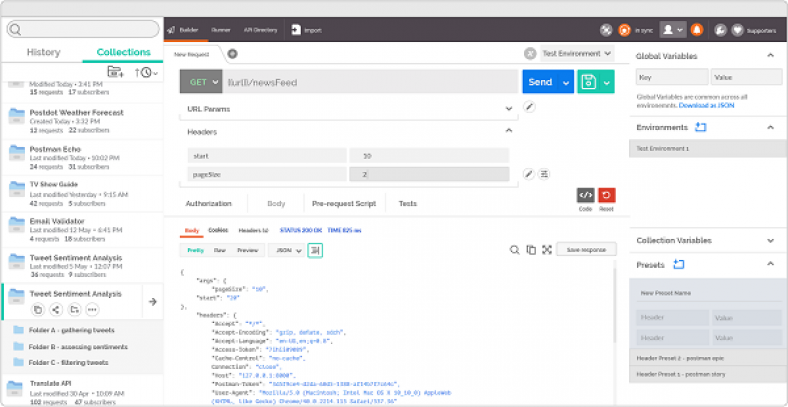Click the search magnifier icon in sidebar
This screenshot has width=788, height=407.
pos(16,29)
